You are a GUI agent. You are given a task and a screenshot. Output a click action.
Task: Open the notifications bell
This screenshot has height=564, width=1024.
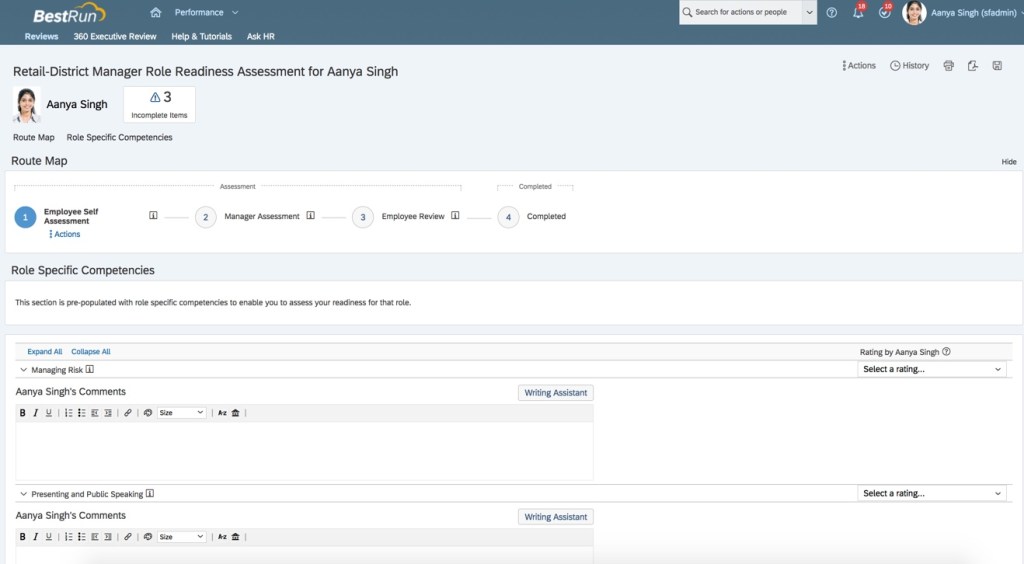(858, 13)
